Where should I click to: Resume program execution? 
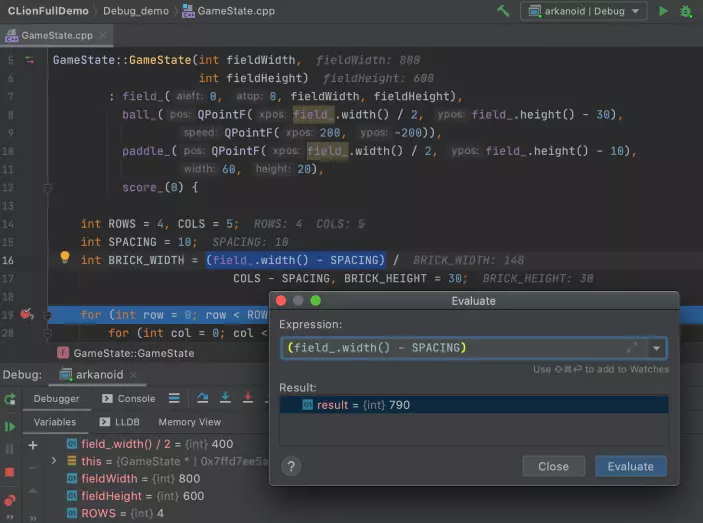[10, 427]
